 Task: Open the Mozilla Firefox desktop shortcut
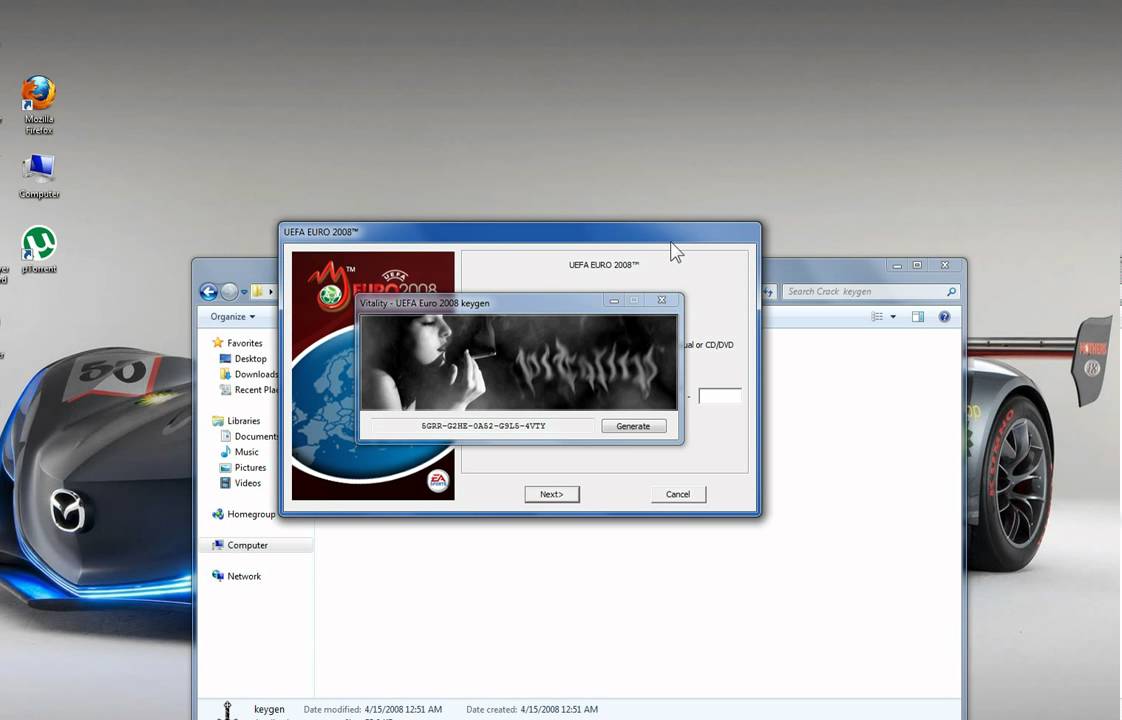pos(39,104)
